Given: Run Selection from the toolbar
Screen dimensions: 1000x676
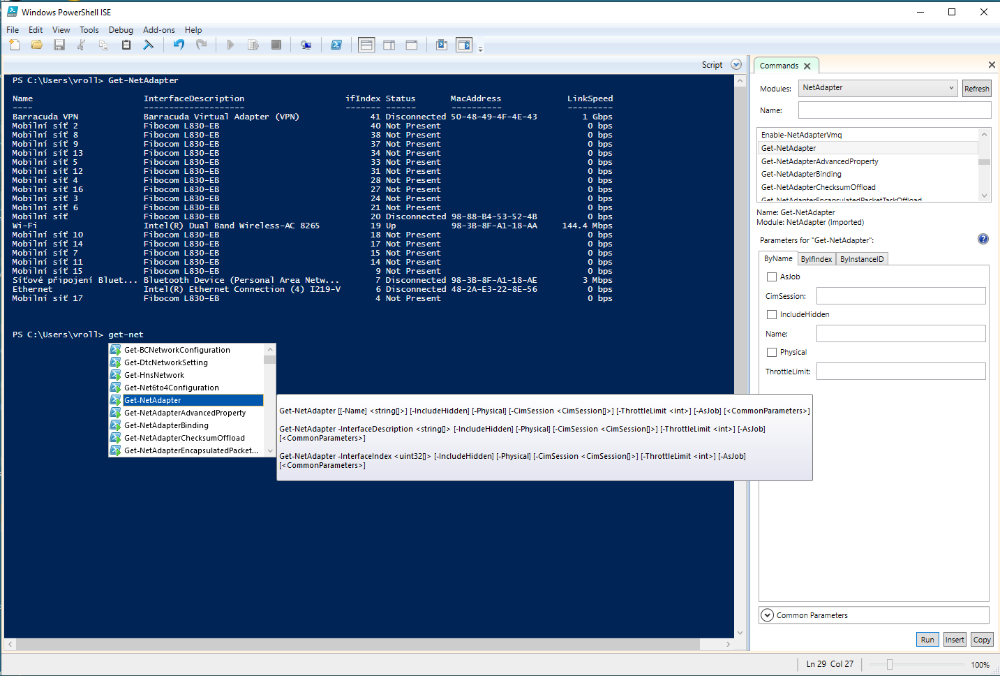Looking at the screenshot, I should (253, 44).
